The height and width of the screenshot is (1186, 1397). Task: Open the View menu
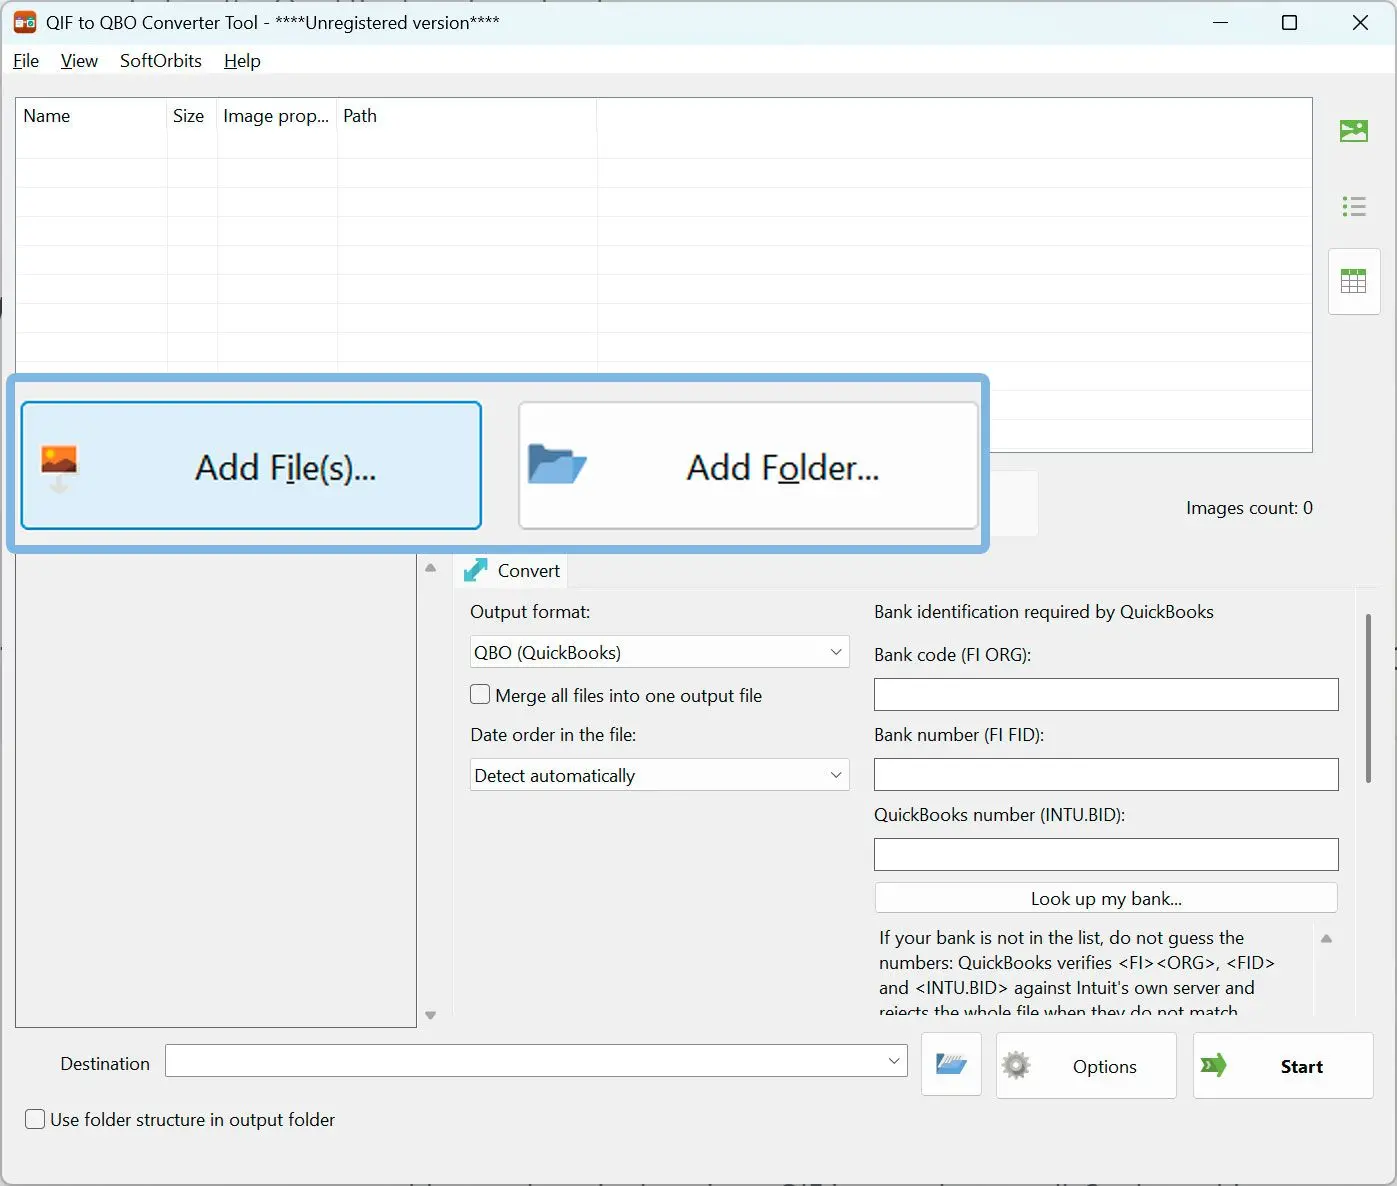(79, 61)
